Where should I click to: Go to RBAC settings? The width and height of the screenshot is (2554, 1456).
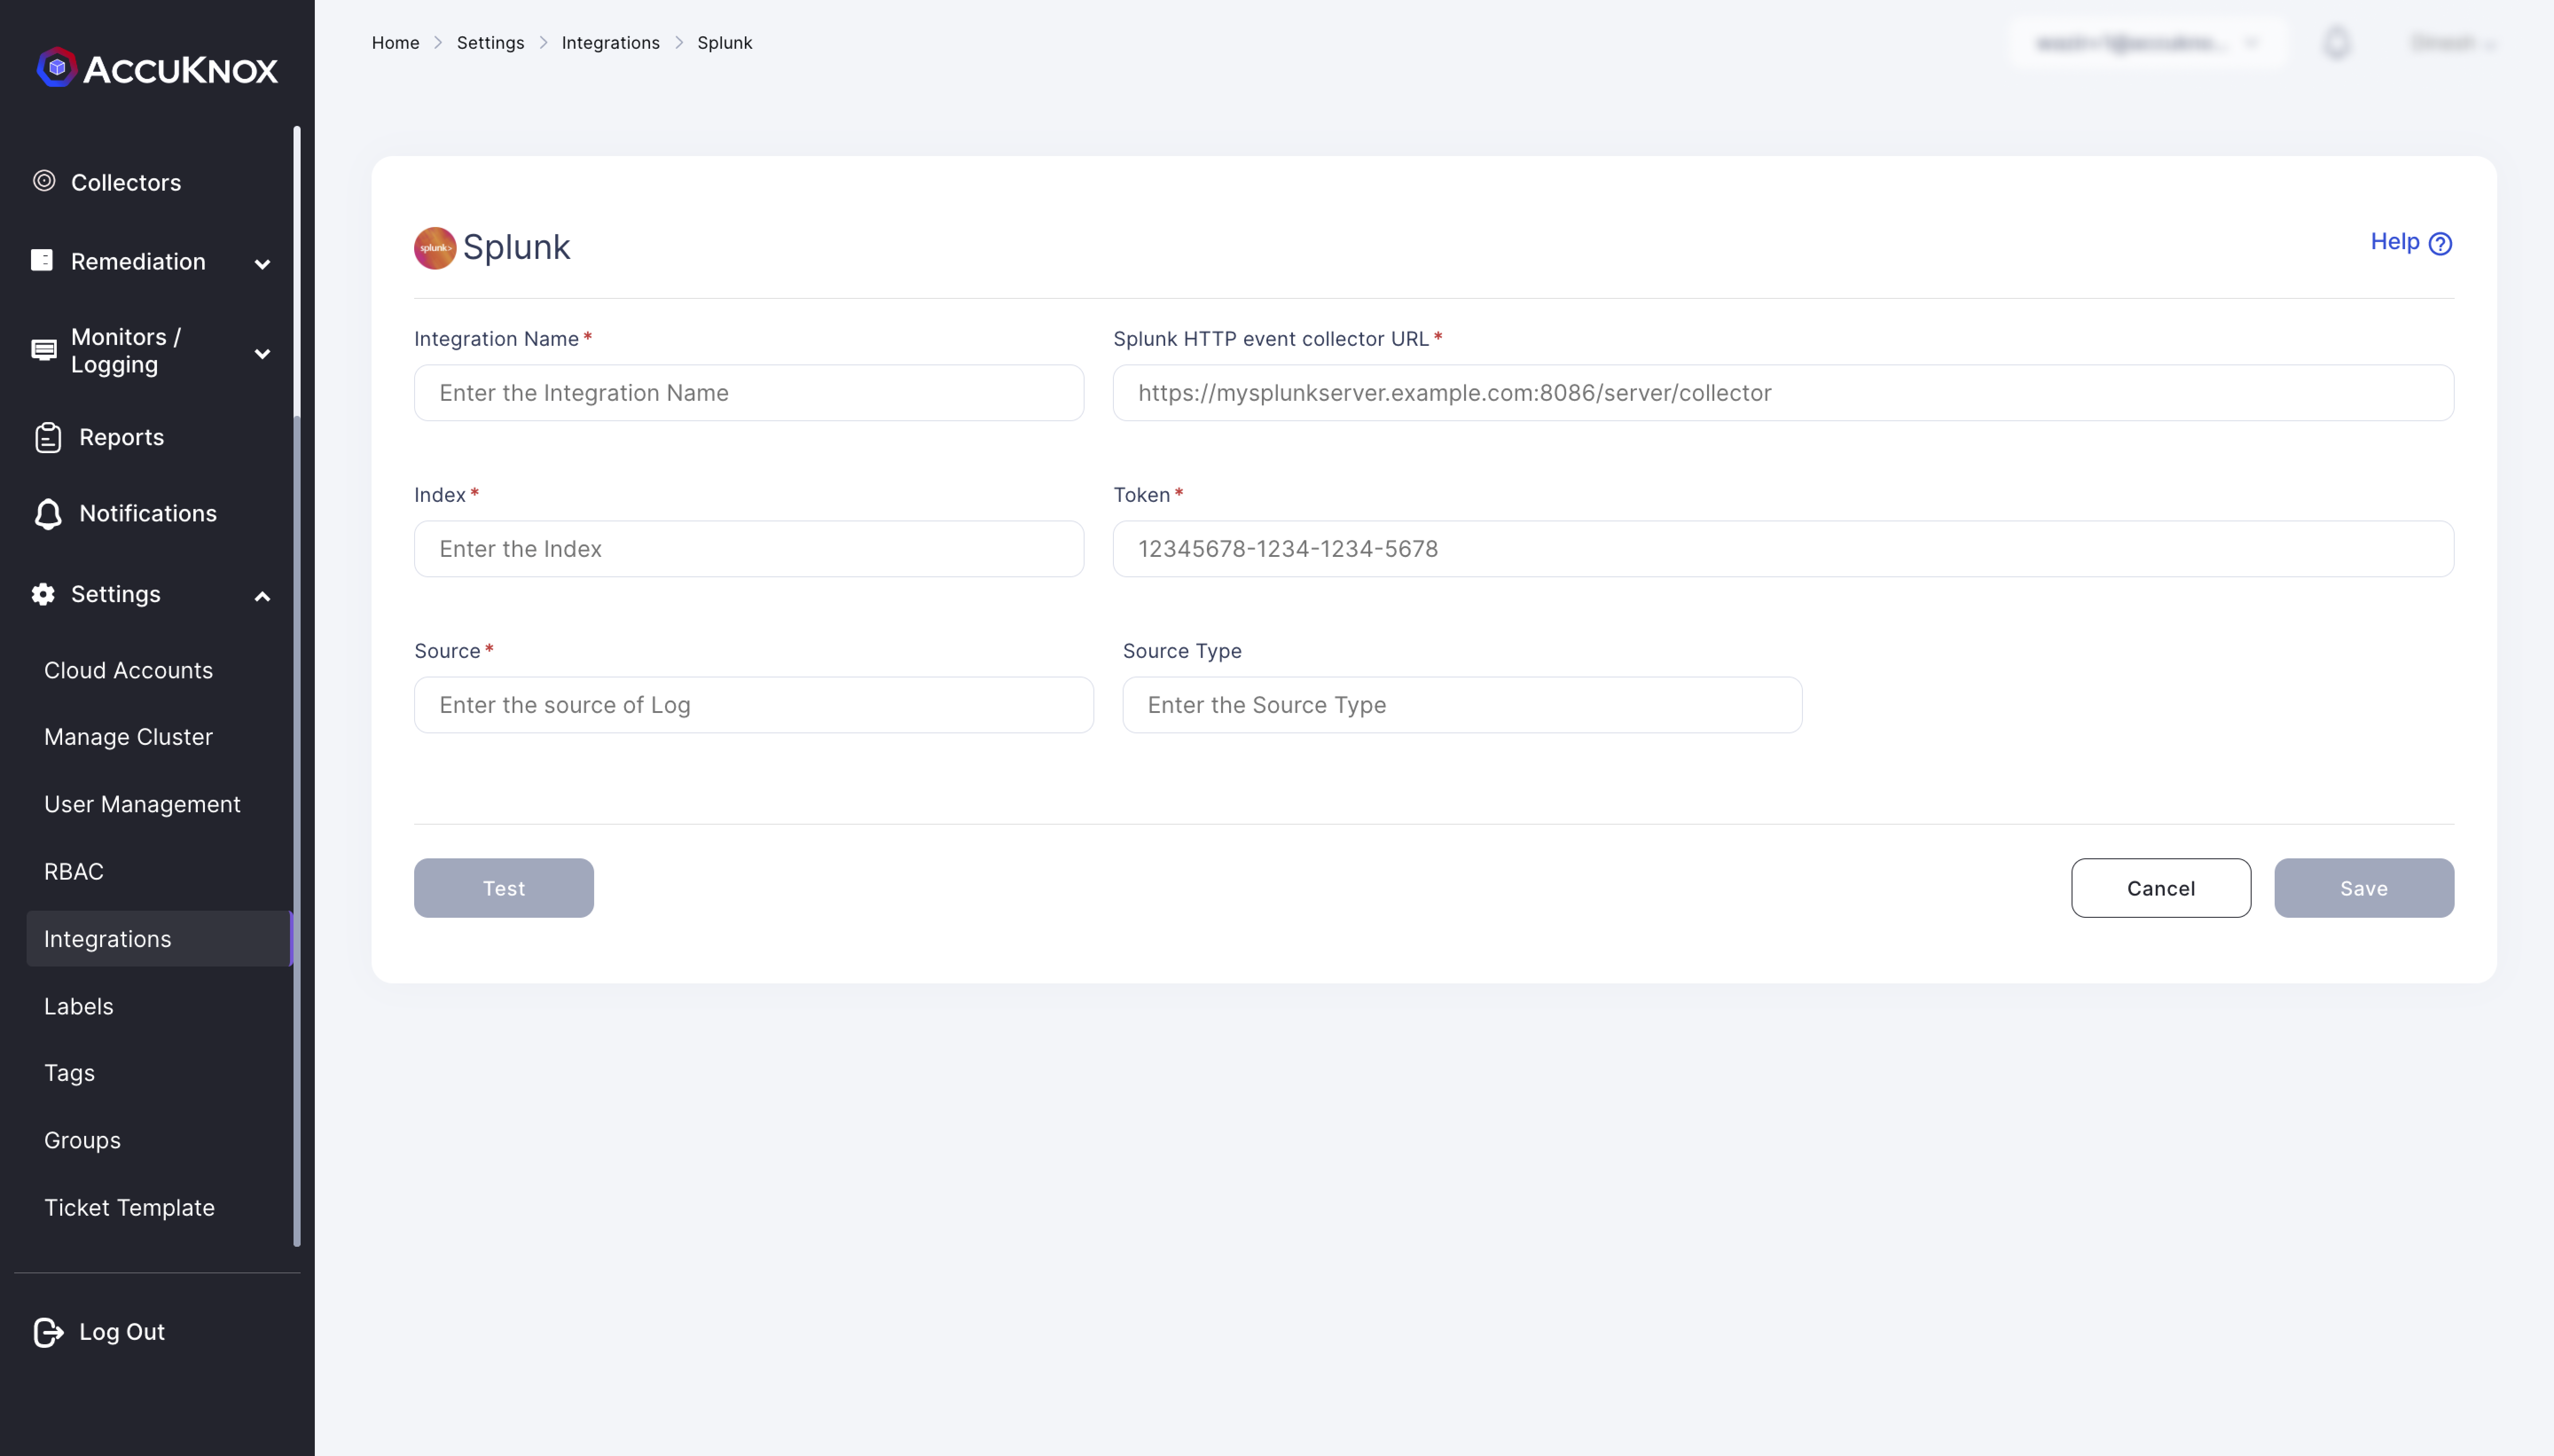click(74, 871)
